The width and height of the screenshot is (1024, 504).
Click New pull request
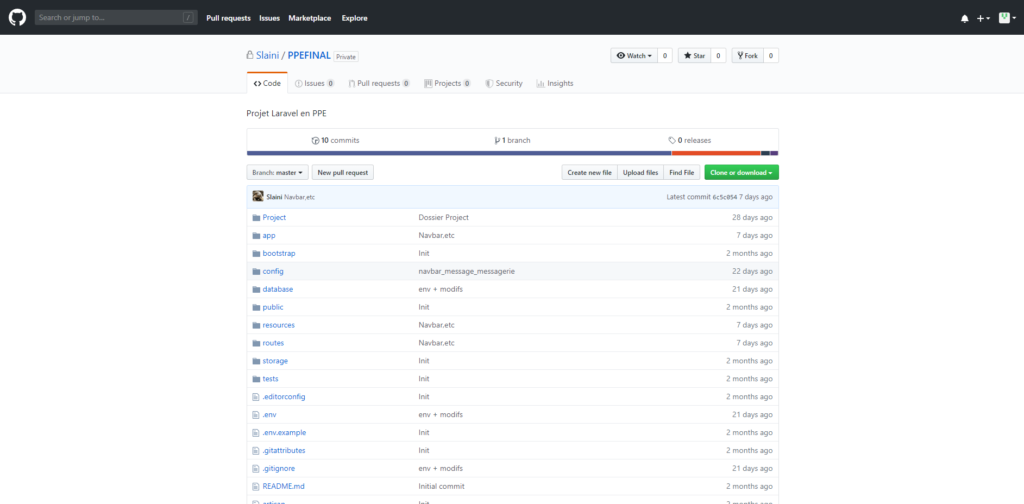pyautogui.click(x=343, y=173)
